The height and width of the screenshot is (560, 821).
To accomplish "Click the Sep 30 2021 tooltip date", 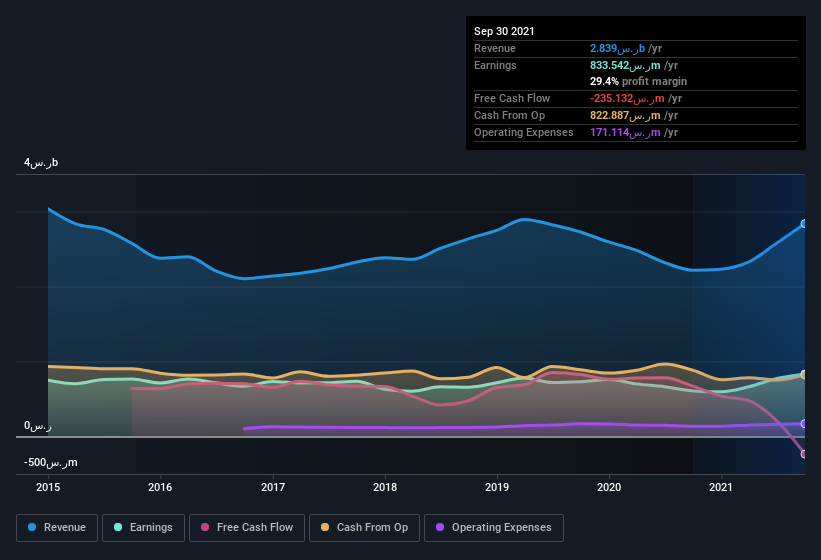I will point(504,31).
